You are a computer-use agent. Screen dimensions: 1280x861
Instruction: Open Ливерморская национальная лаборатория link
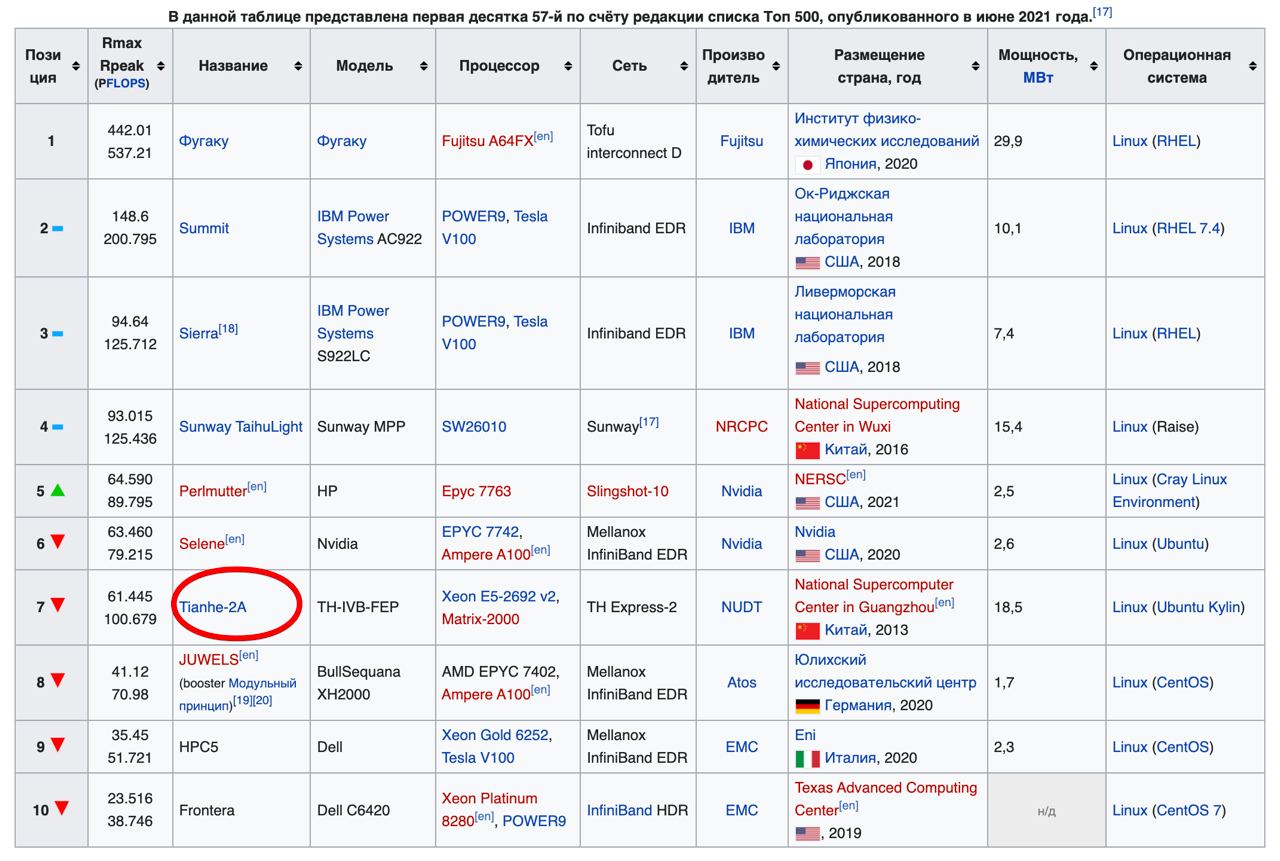click(x=845, y=315)
